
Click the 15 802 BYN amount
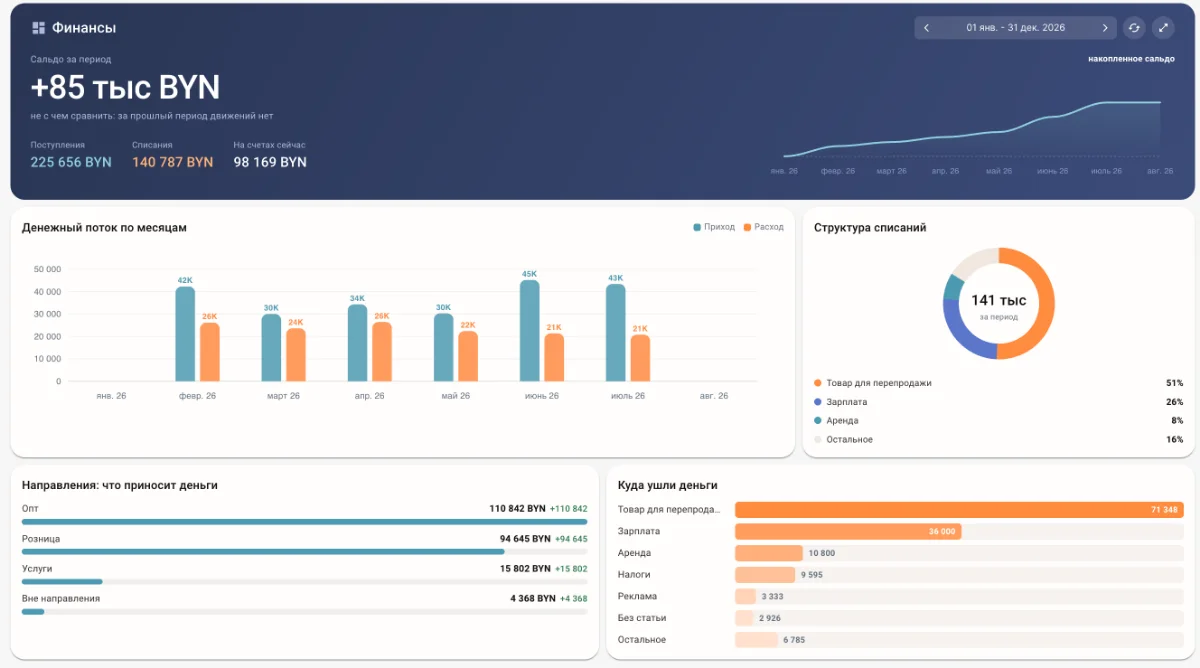tap(526, 568)
